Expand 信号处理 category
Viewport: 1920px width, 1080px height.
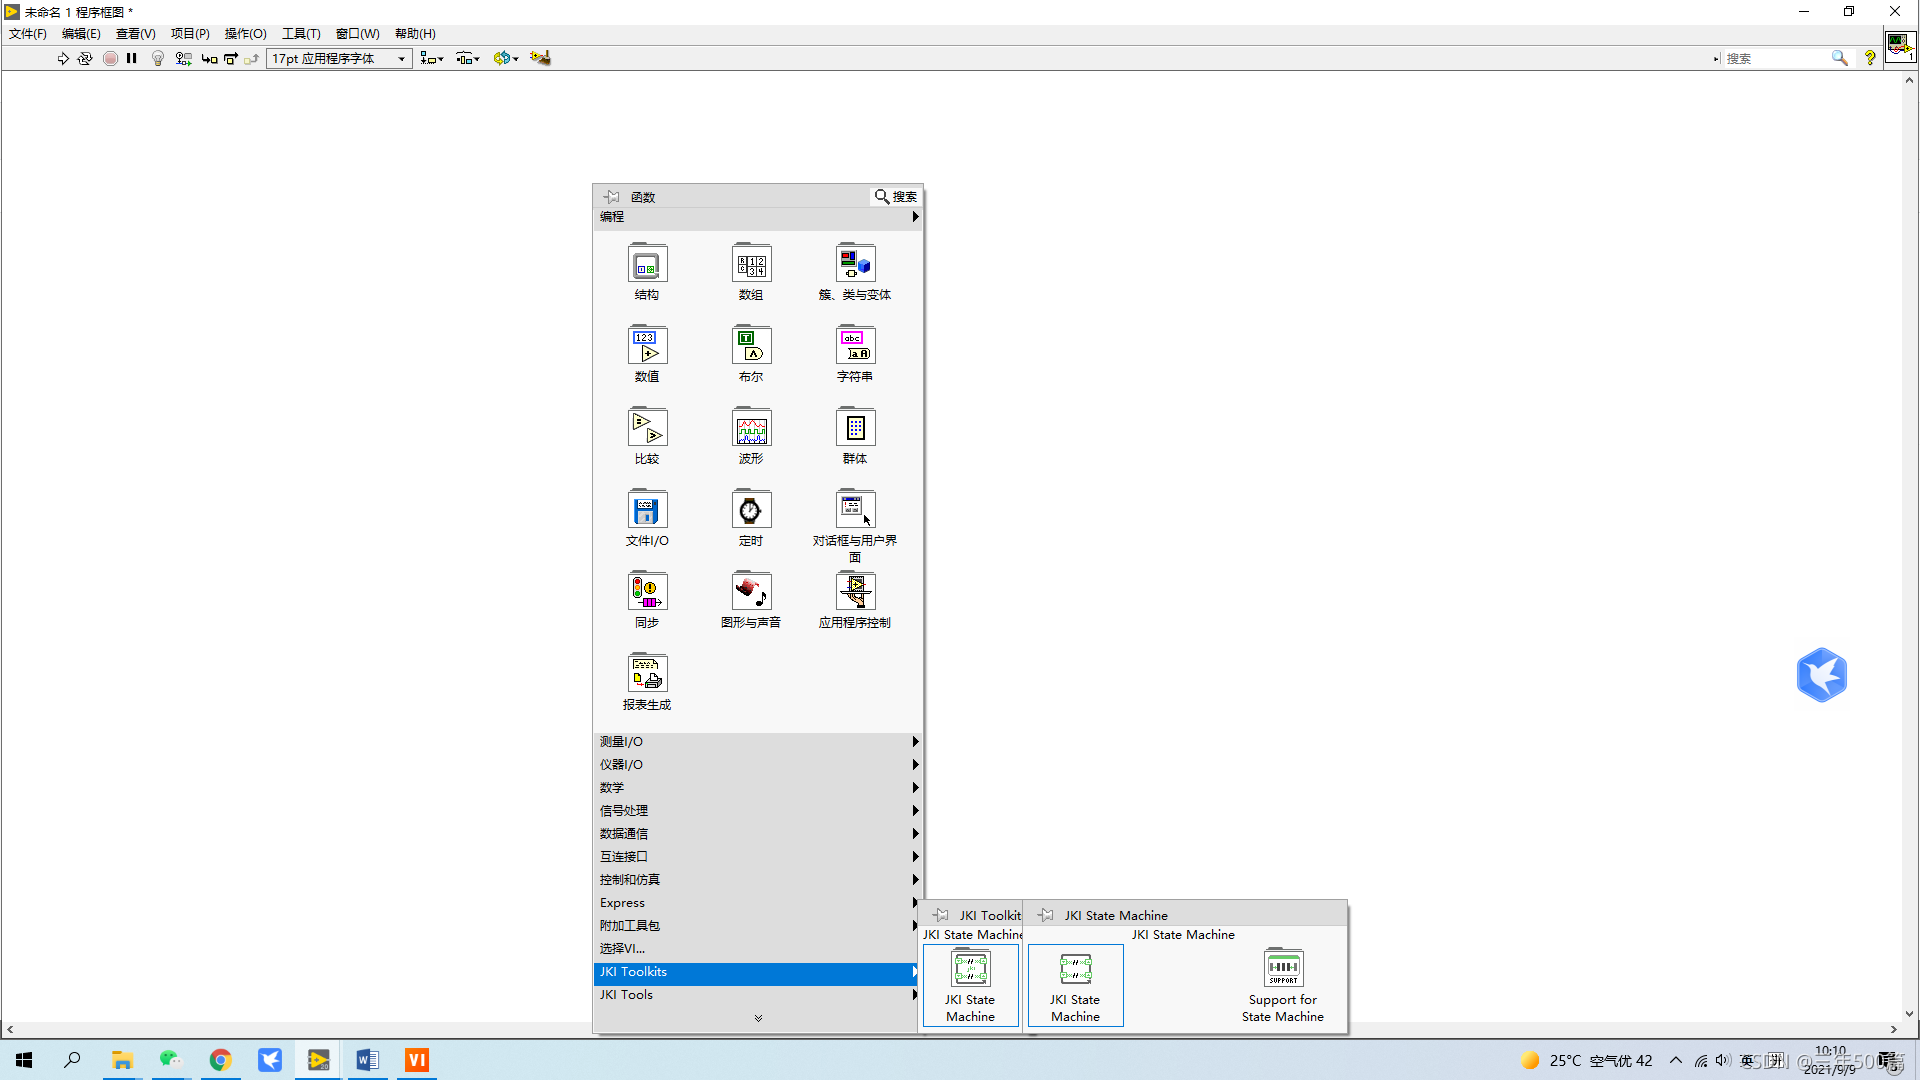point(758,811)
